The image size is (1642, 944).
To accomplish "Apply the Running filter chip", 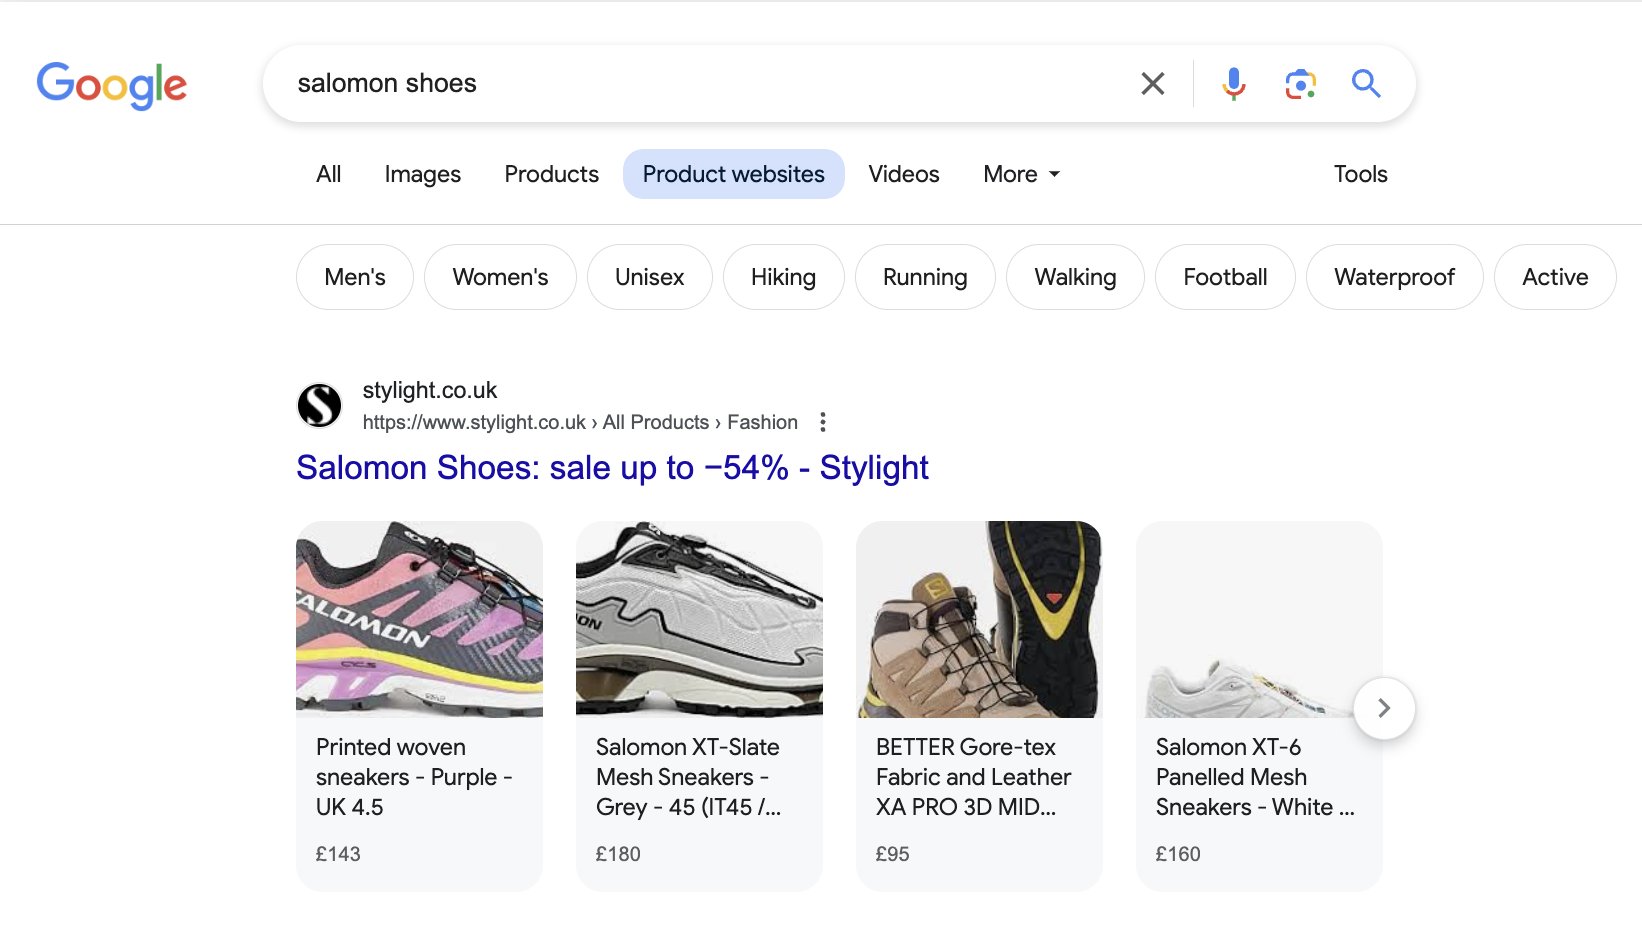I will point(925,277).
